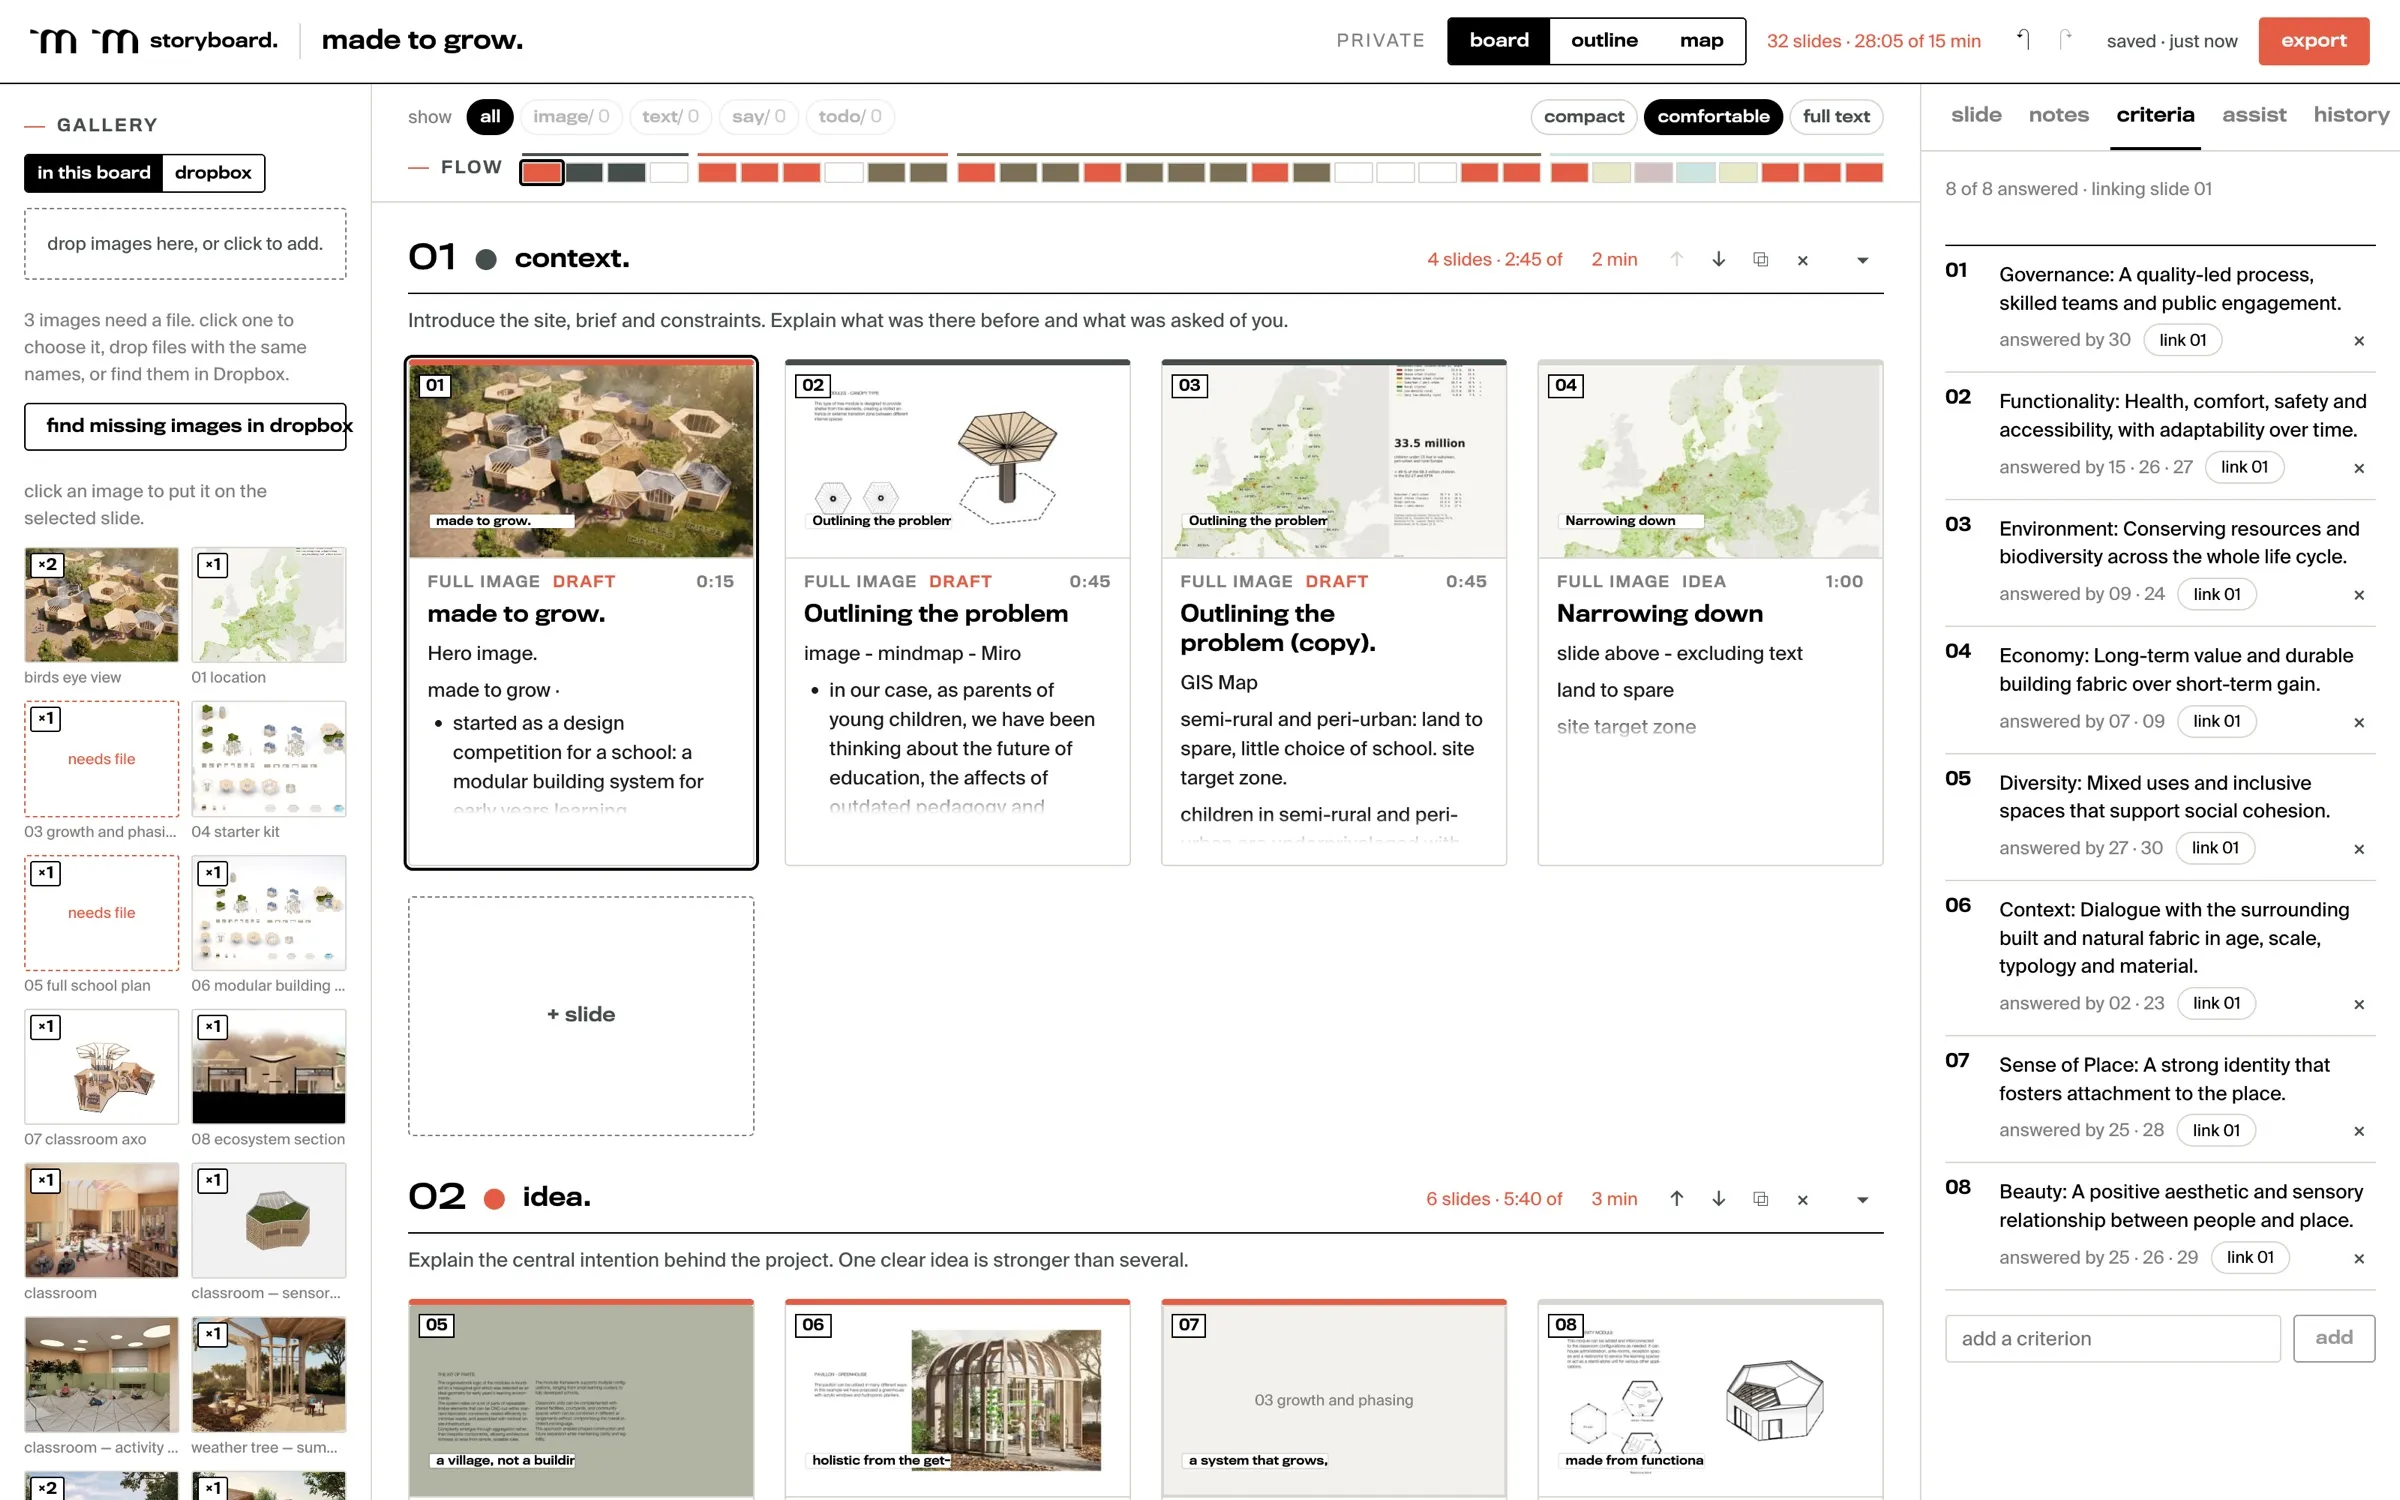
Task: Remove the Diversity criterion
Action: 2359,849
